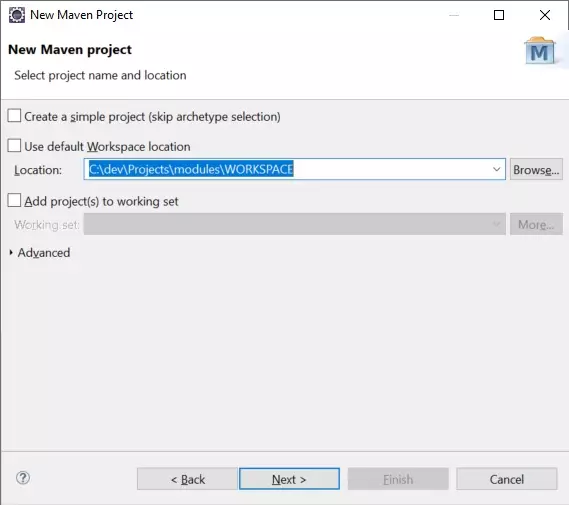The height and width of the screenshot is (505, 569).
Task: Click the Eclipse icon in title bar
Action: click(x=17, y=15)
